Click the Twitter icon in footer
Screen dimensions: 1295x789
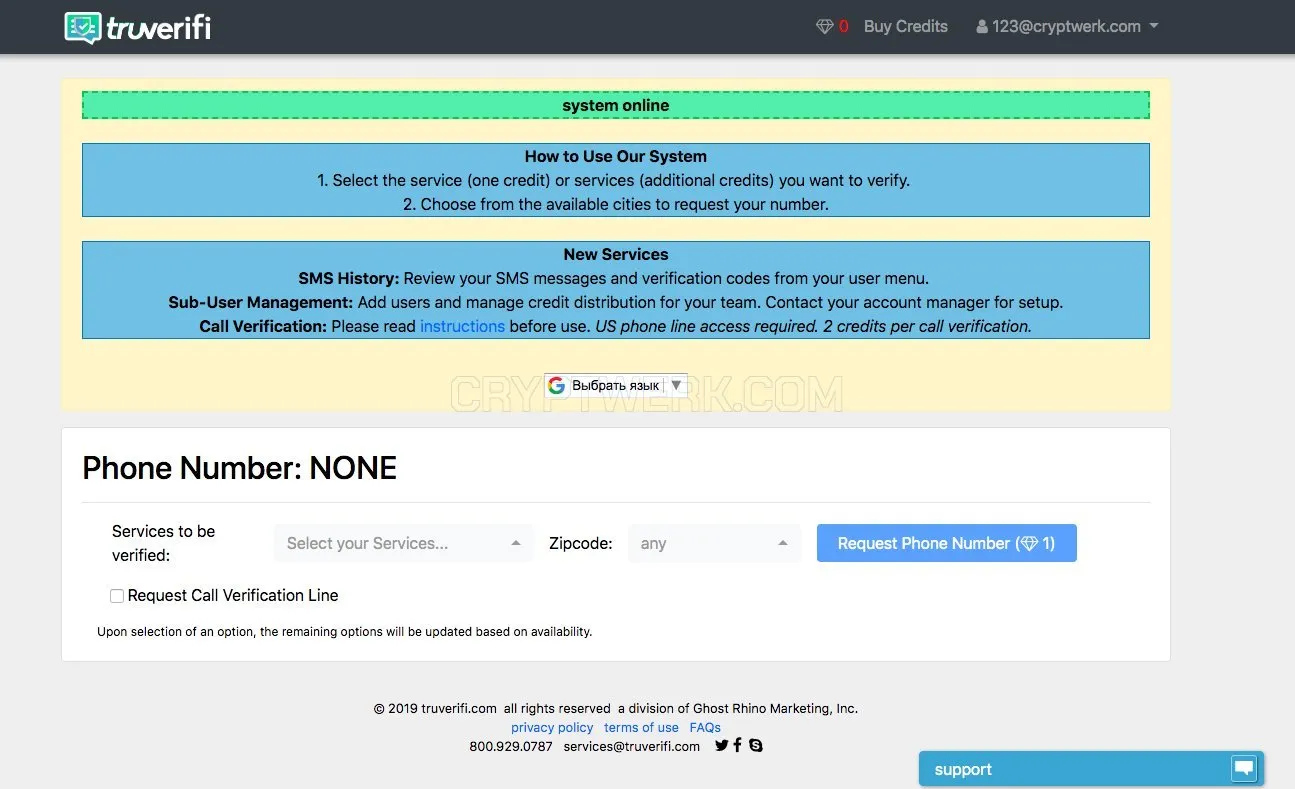click(x=721, y=745)
